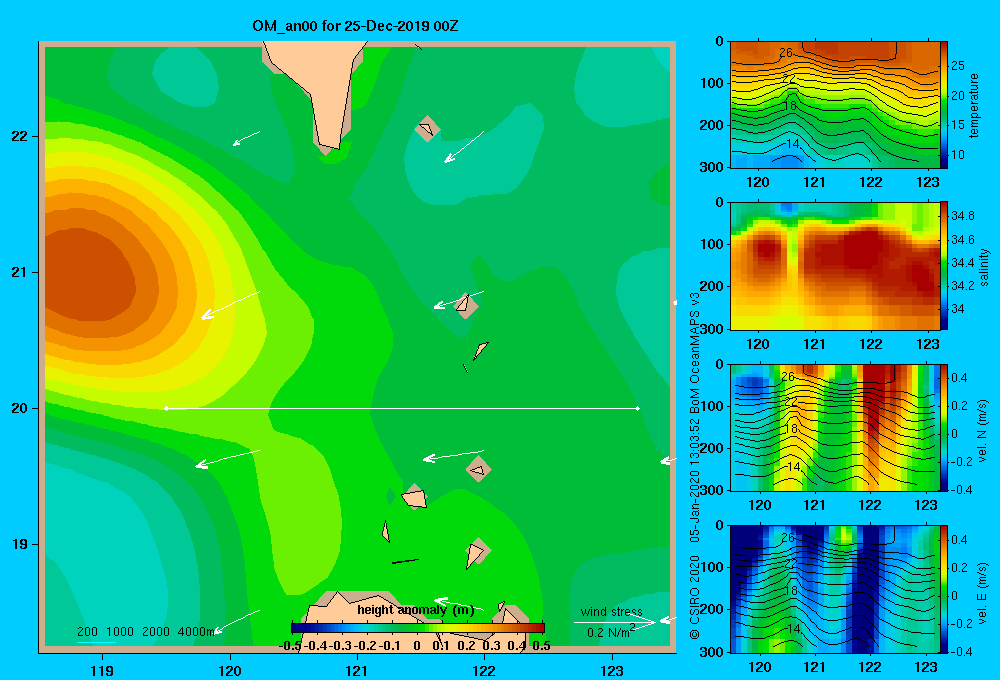
Task: Click the CSIRO BoM OceanMAPS copyright text
Action: pos(695,466)
